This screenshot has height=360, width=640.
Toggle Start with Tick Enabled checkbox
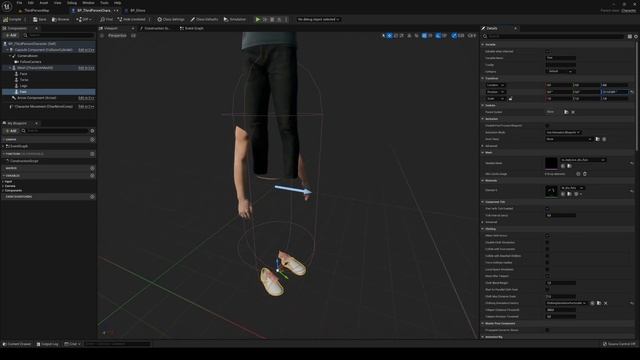(547, 209)
